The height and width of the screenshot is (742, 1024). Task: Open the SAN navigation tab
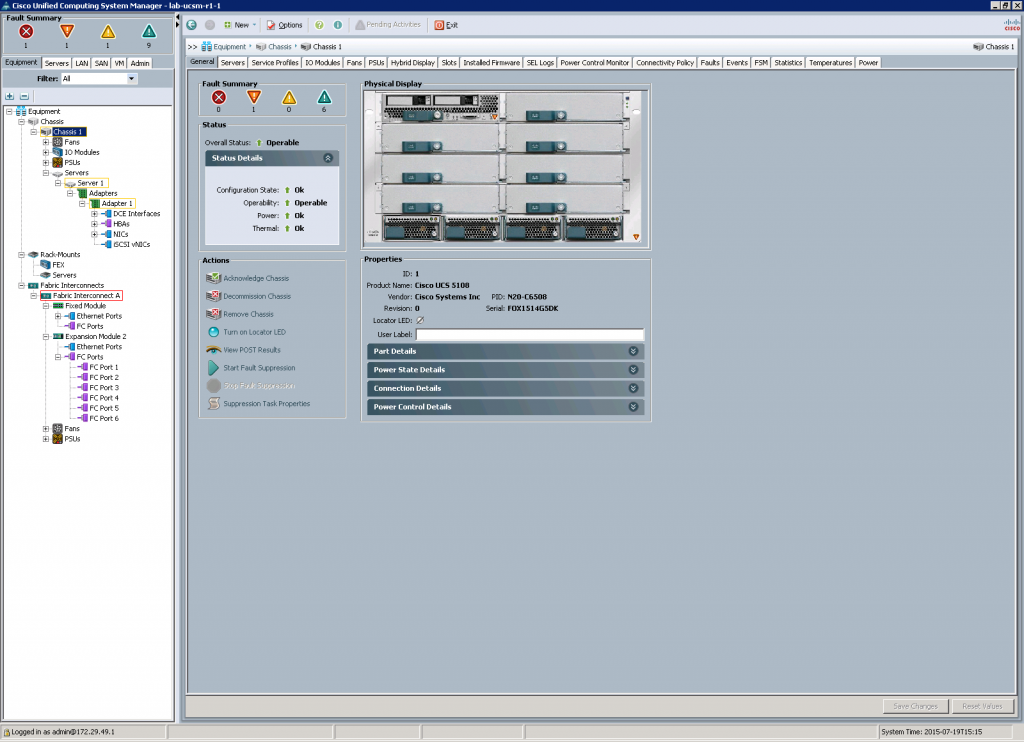101,63
